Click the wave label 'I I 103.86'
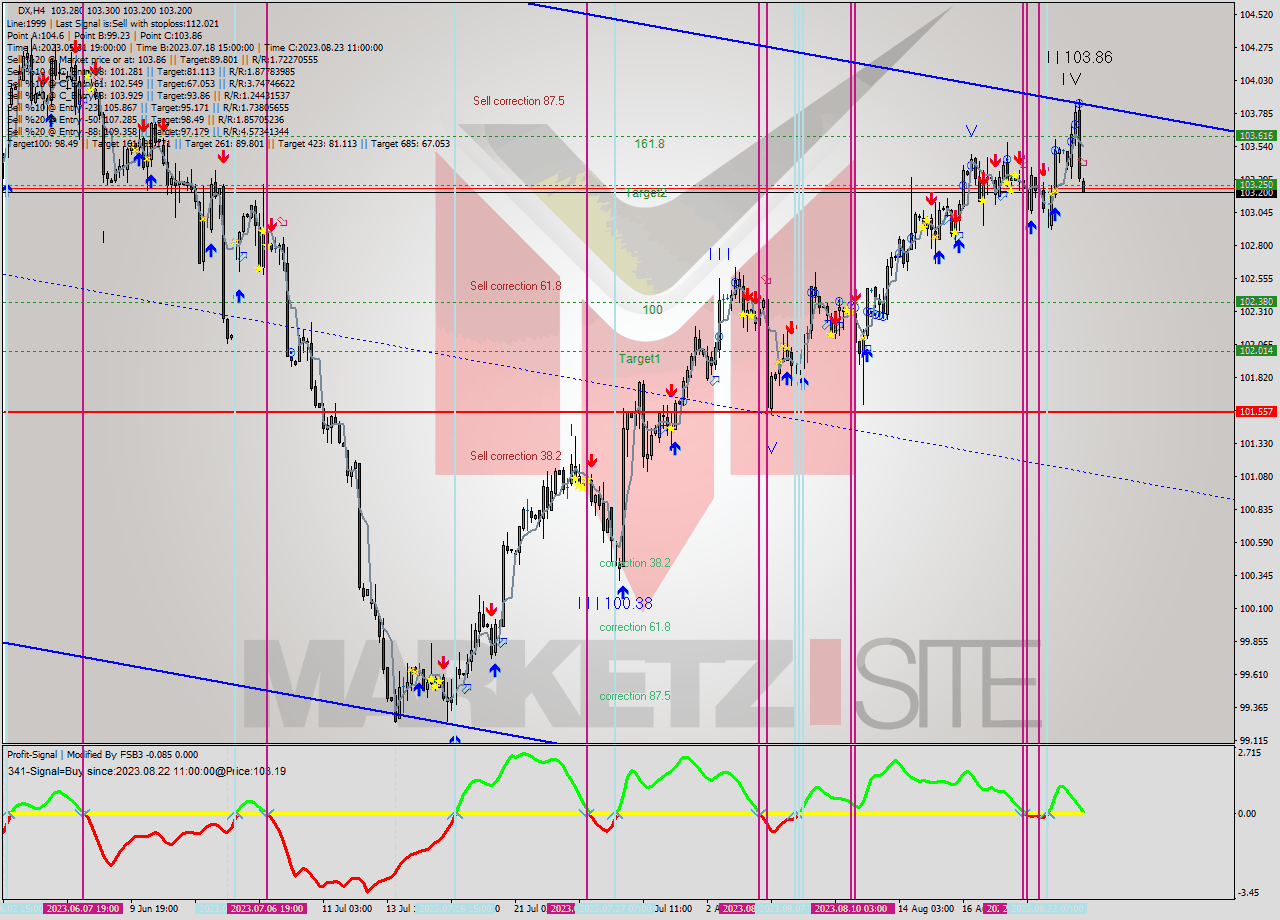This screenshot has height=920, width=1280. [1078, 58]
